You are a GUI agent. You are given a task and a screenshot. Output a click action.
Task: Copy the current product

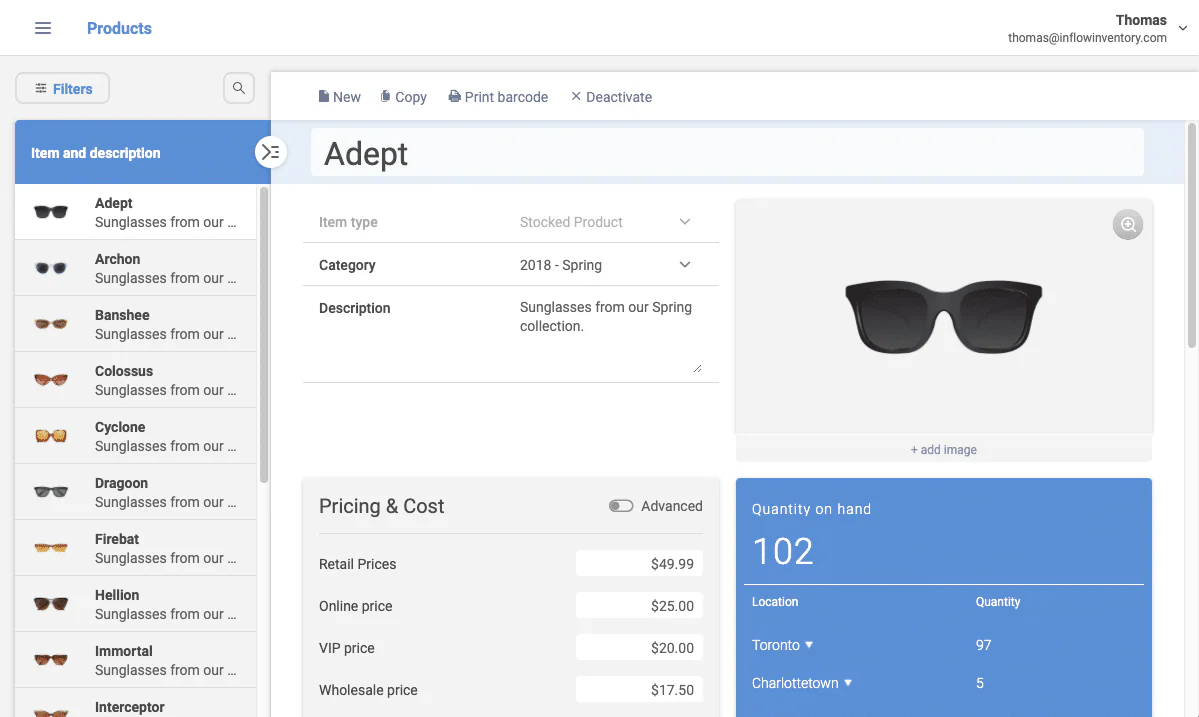[404, 97]
